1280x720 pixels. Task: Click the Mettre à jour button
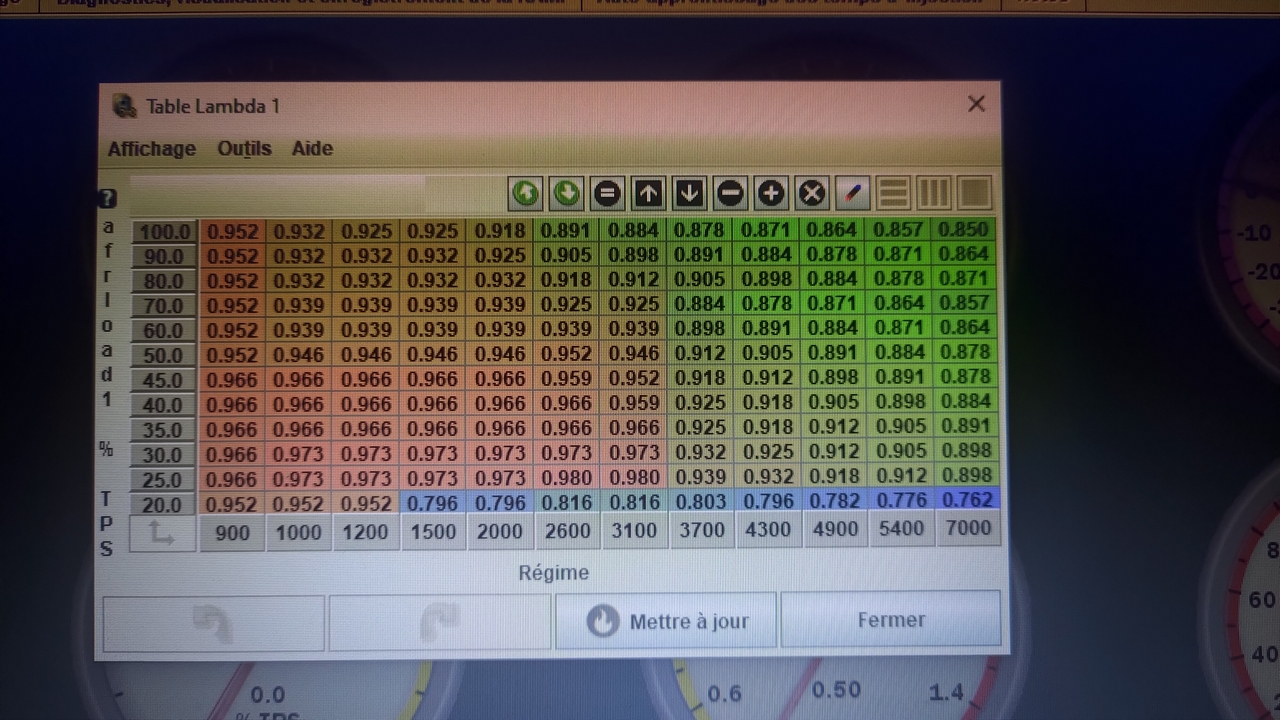pyautogui.click(x=666, y=621)
